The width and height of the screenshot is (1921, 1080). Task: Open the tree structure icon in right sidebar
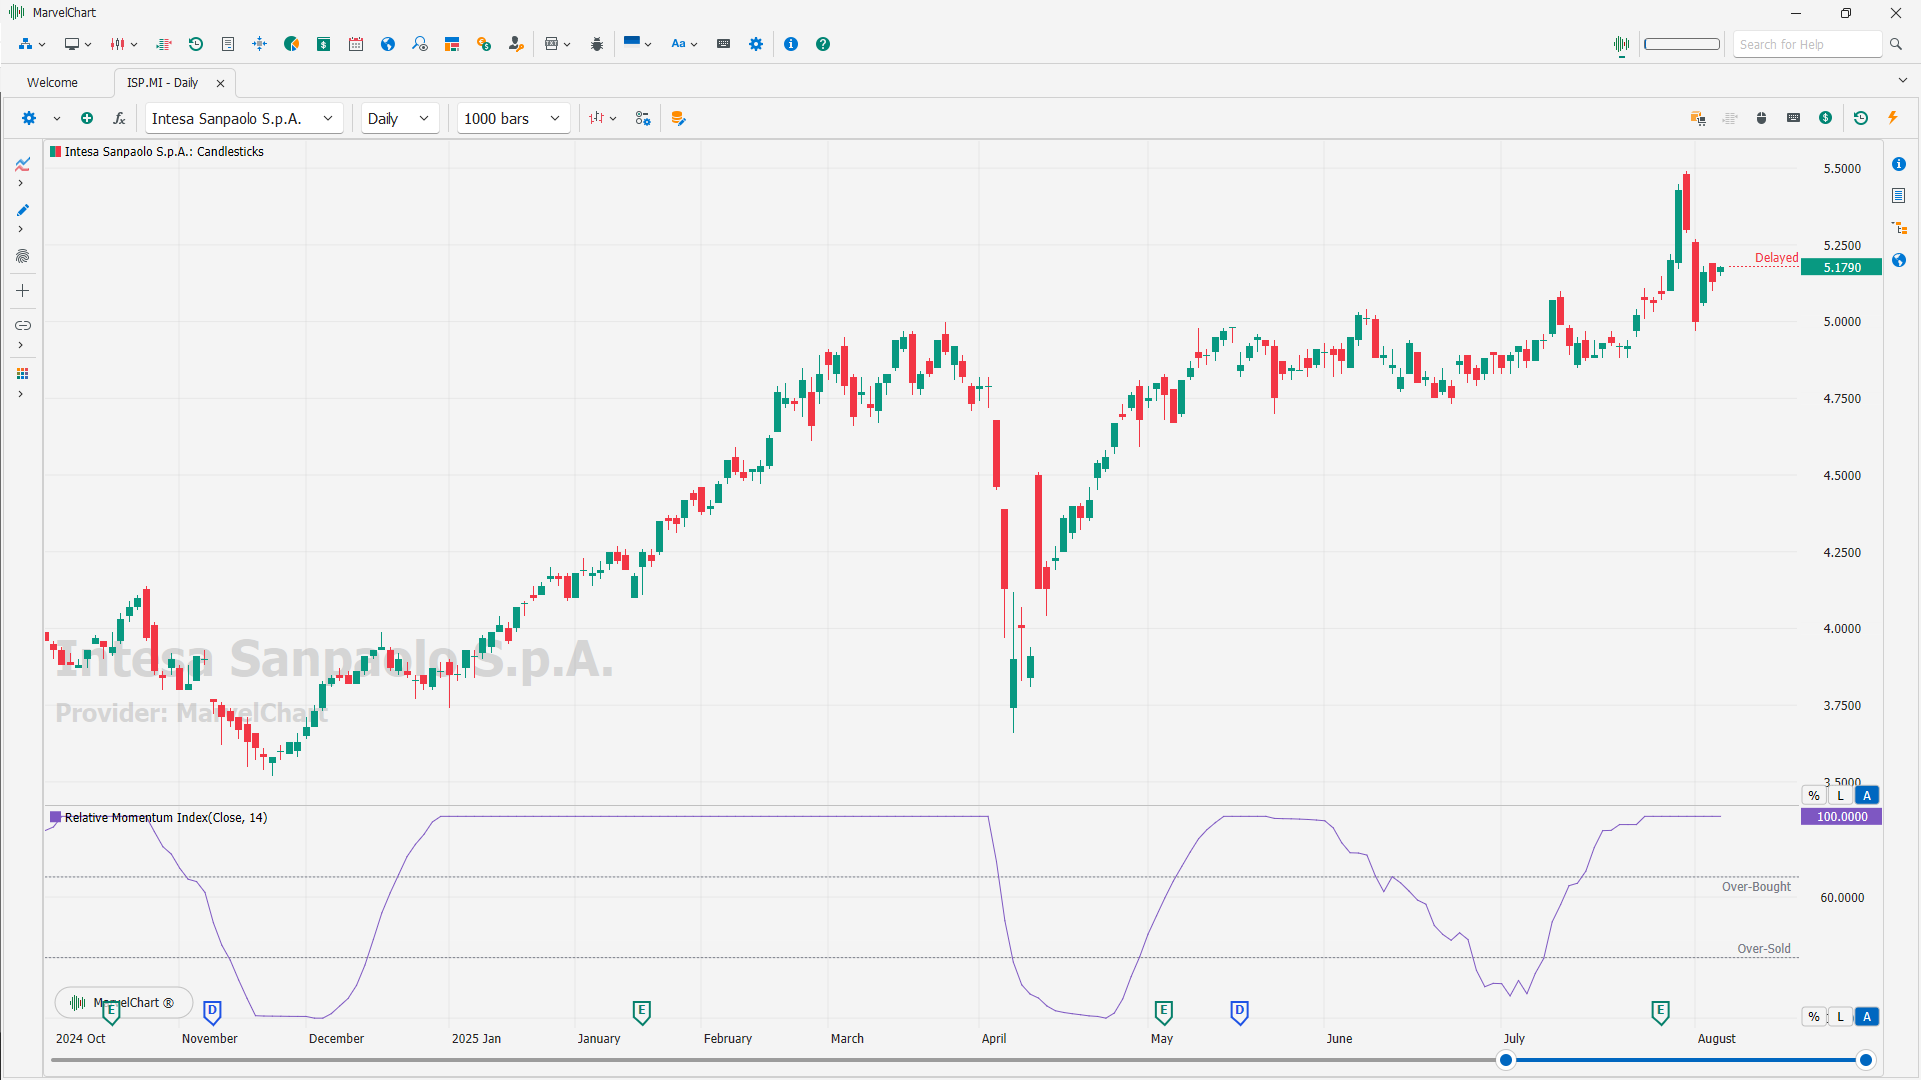[1899, 228]
